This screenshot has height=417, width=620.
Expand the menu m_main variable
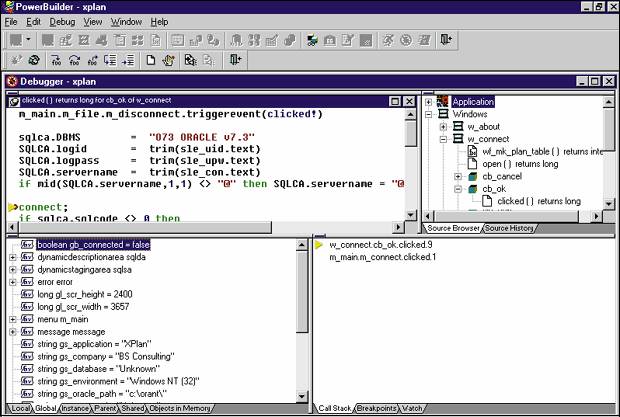[13, 319]
